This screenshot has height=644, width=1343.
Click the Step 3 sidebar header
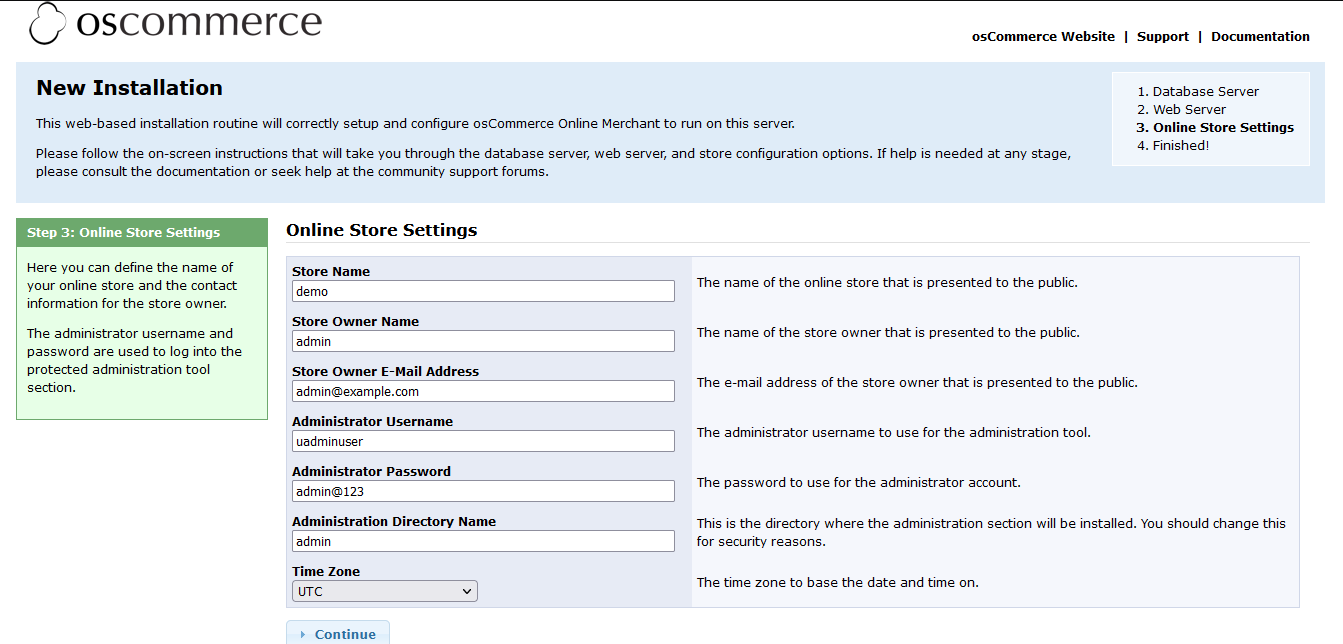click(124, 232)
